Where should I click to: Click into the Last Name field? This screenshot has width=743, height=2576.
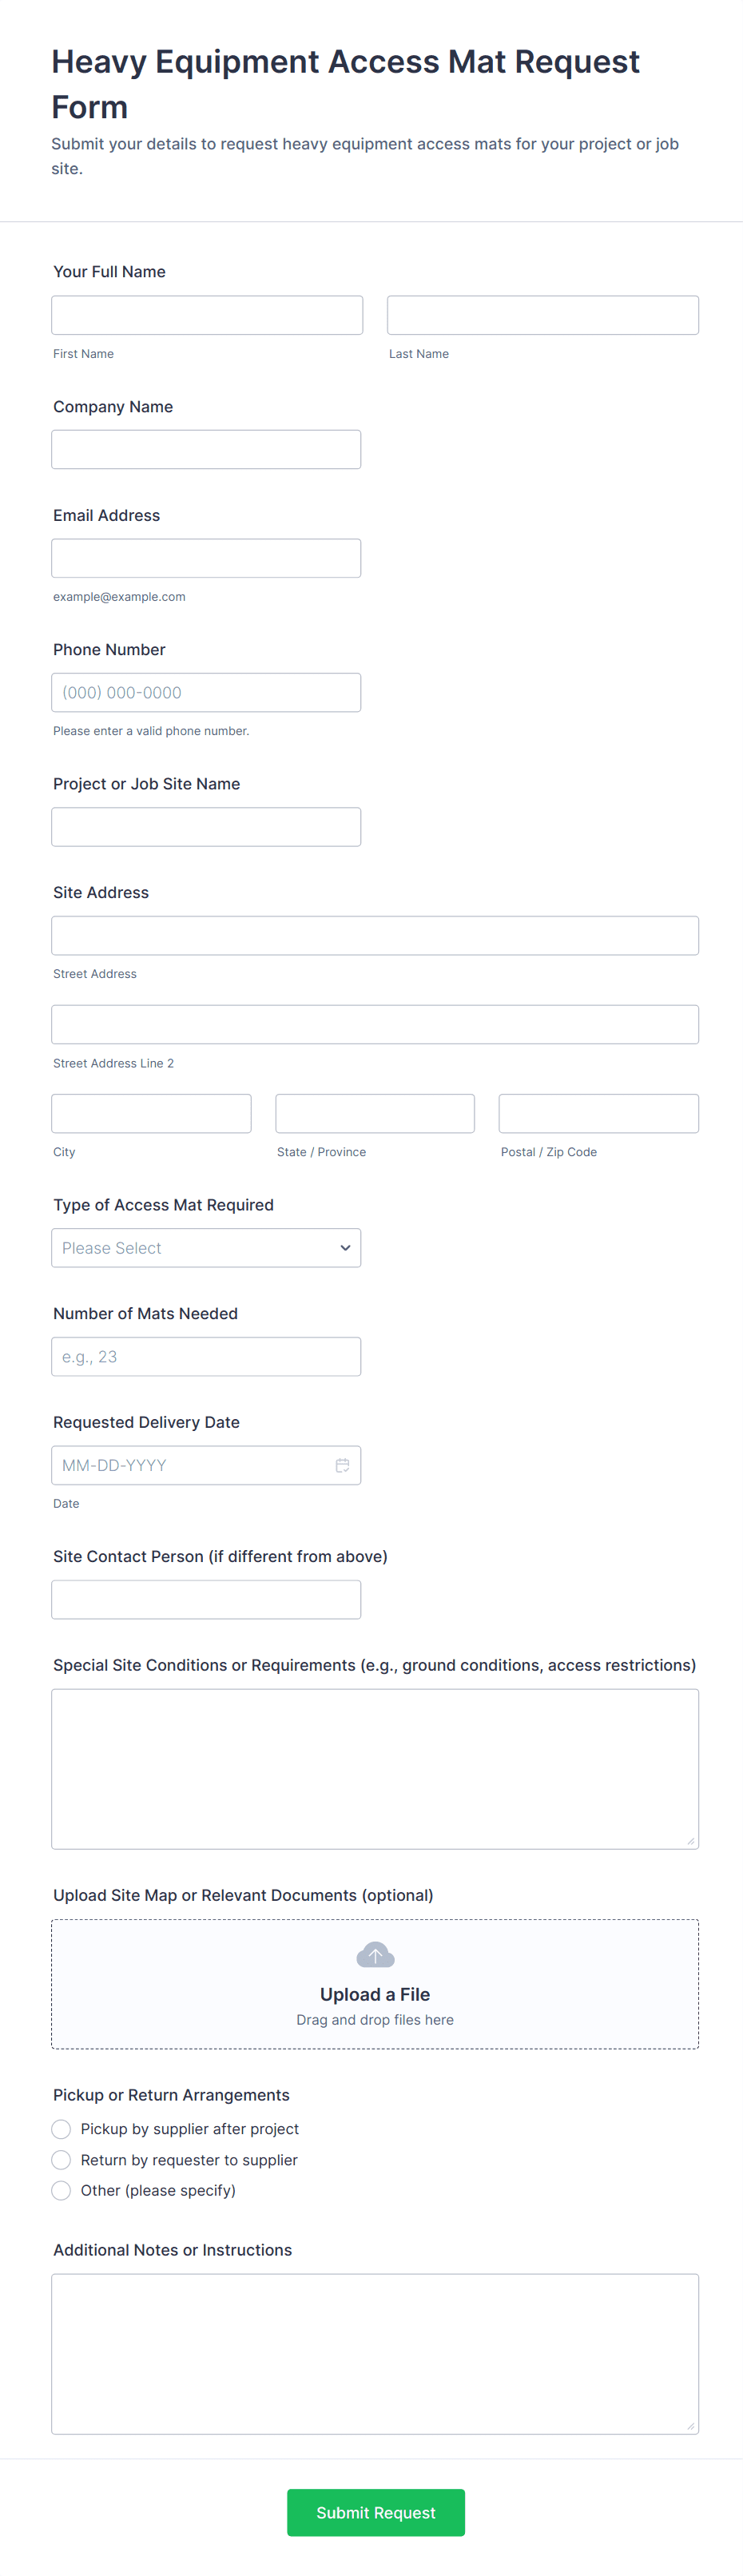click(542, 315)
